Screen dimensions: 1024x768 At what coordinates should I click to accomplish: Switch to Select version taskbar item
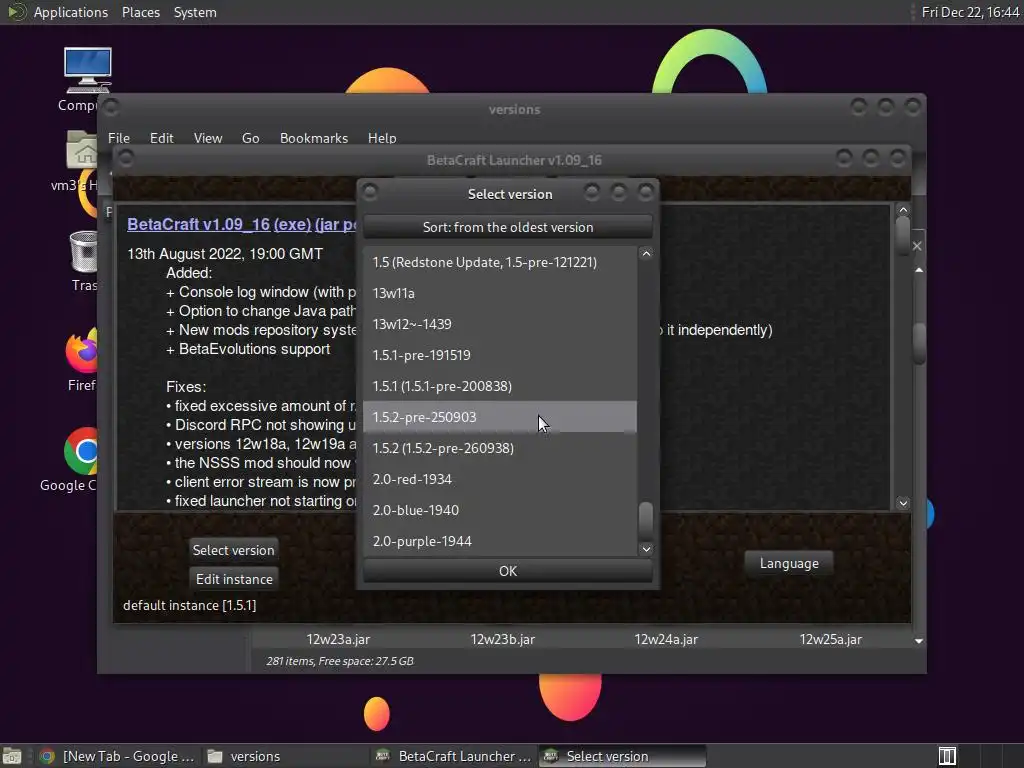point(622,756)
